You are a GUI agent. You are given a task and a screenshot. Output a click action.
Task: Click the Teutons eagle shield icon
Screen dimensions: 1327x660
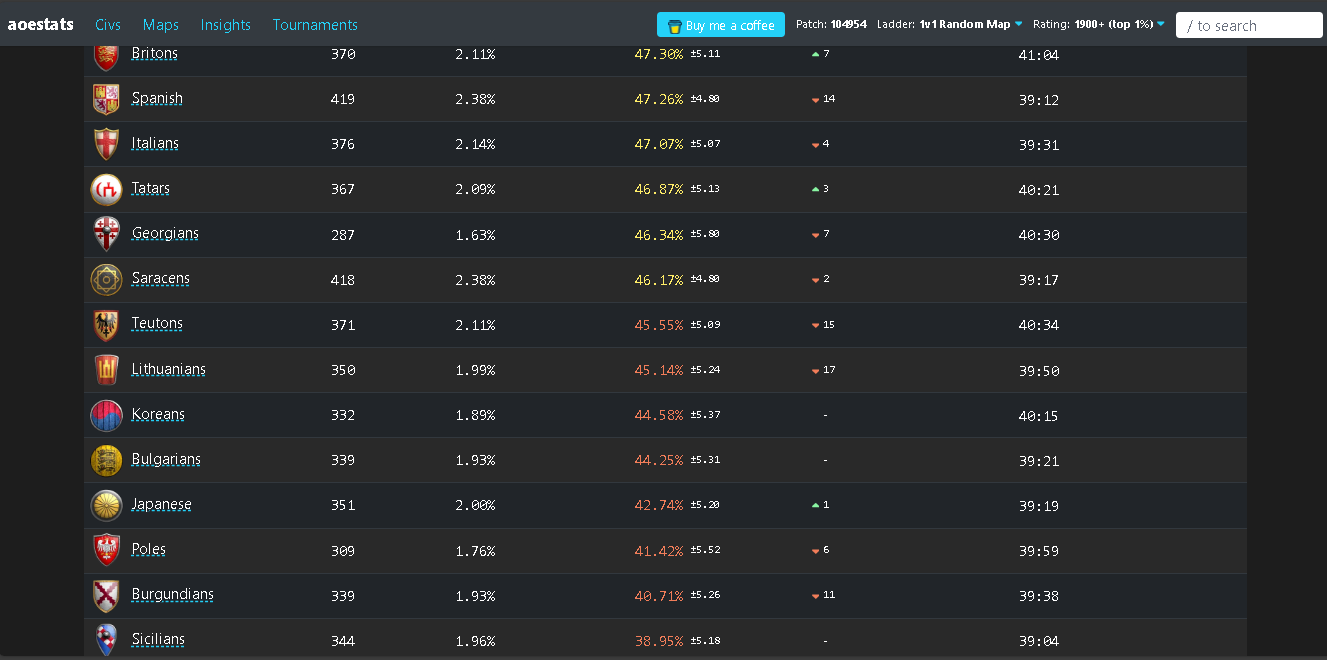pyautogui.click(x=106, y=325)
